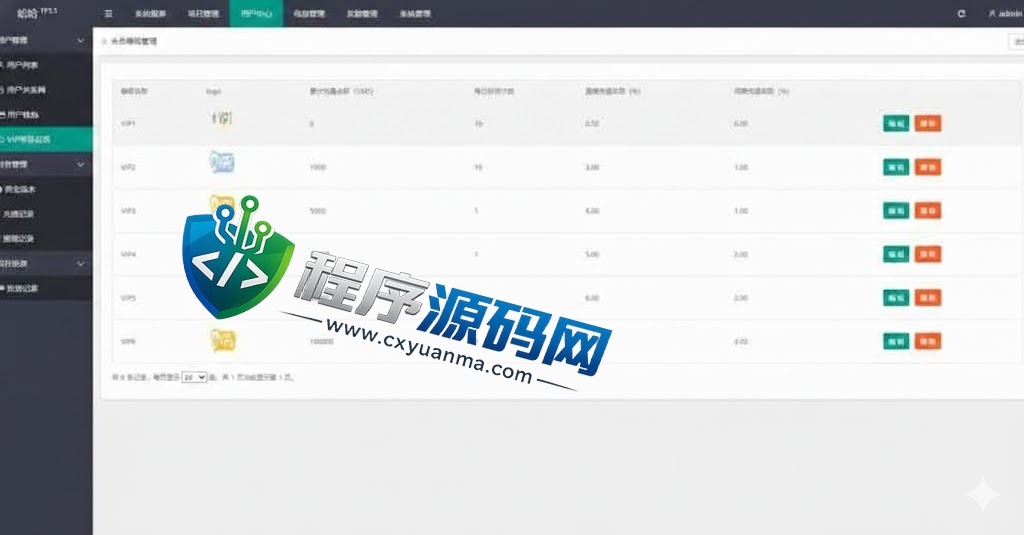Open the 系统报表 top menu tab
1024x535 pixels.
tap(150, 13)
